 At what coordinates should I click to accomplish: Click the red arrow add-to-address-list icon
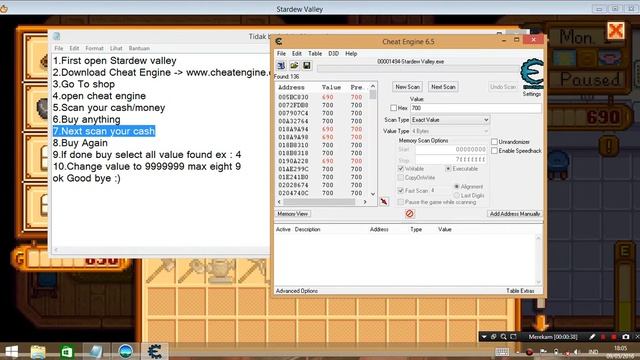coord(384,201)
